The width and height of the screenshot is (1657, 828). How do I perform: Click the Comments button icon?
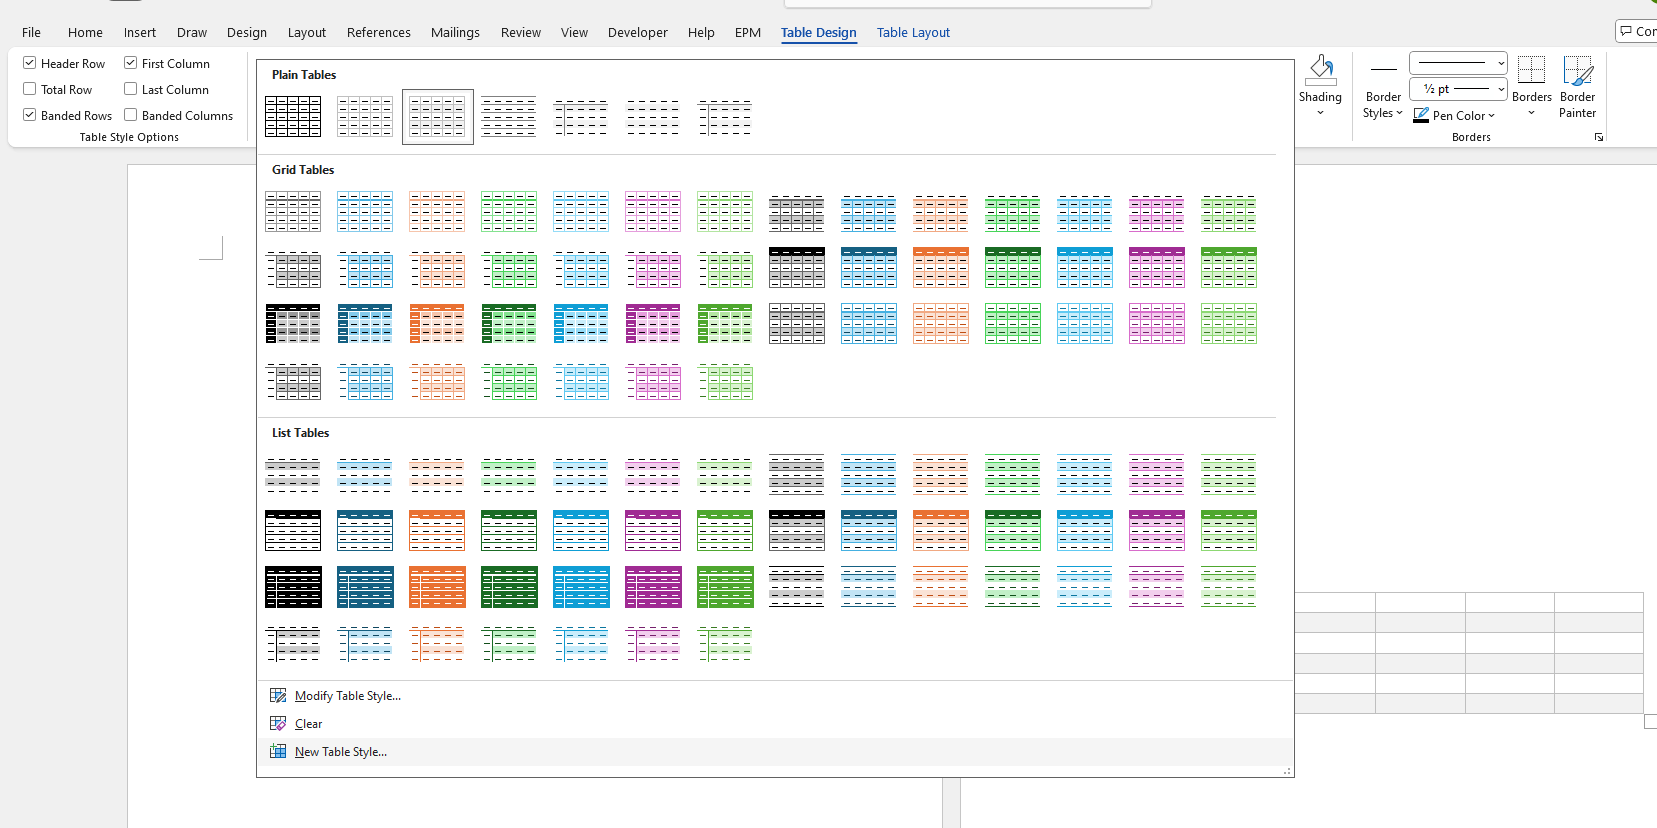coord(1627,32)
